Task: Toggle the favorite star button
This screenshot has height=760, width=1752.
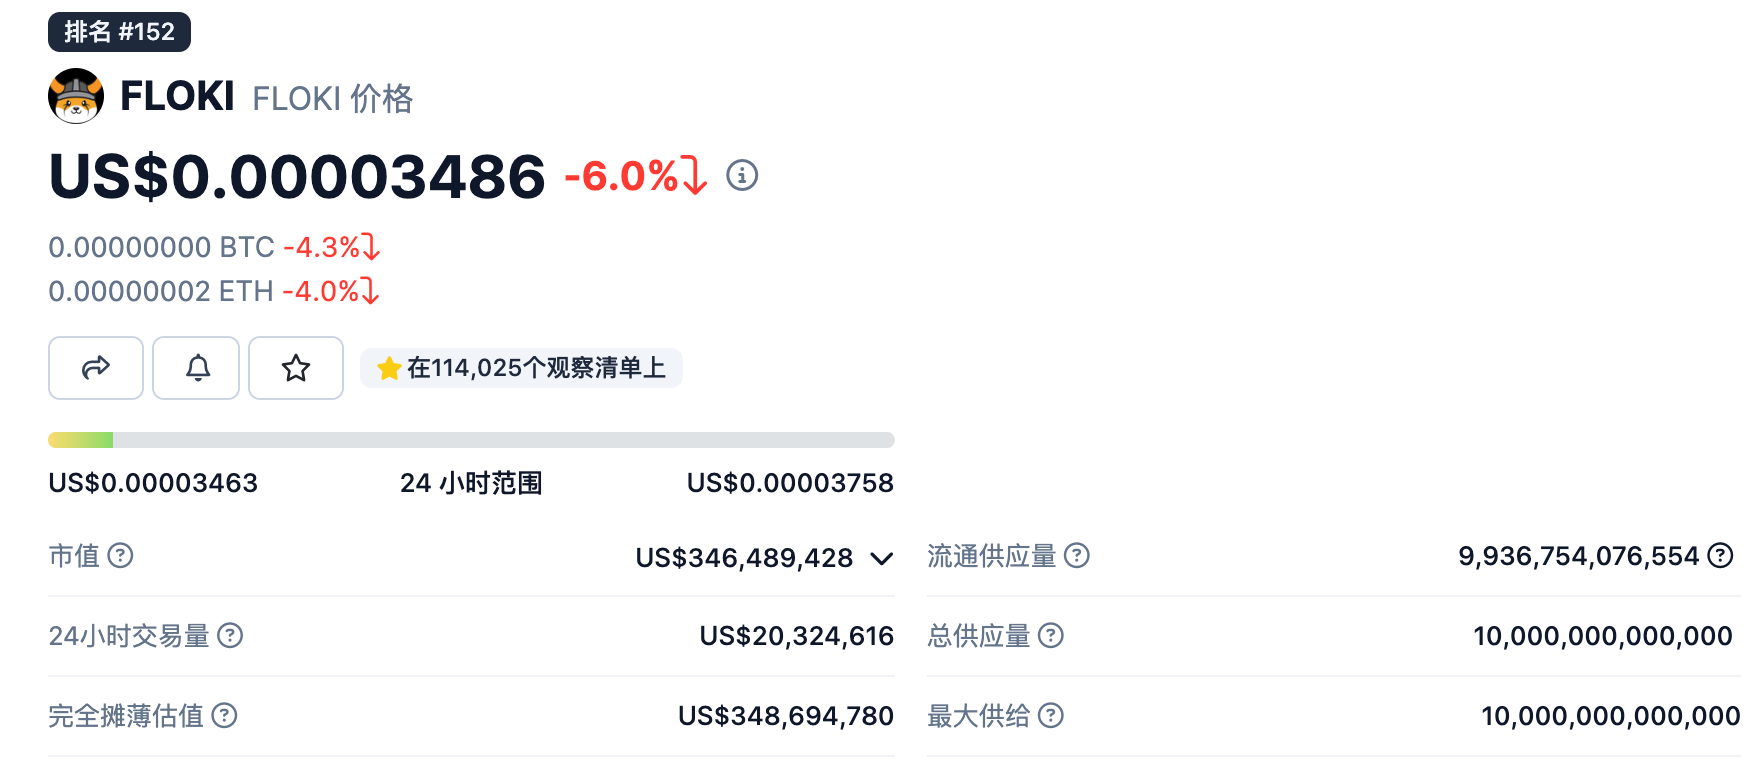Action: coord(296,368)
